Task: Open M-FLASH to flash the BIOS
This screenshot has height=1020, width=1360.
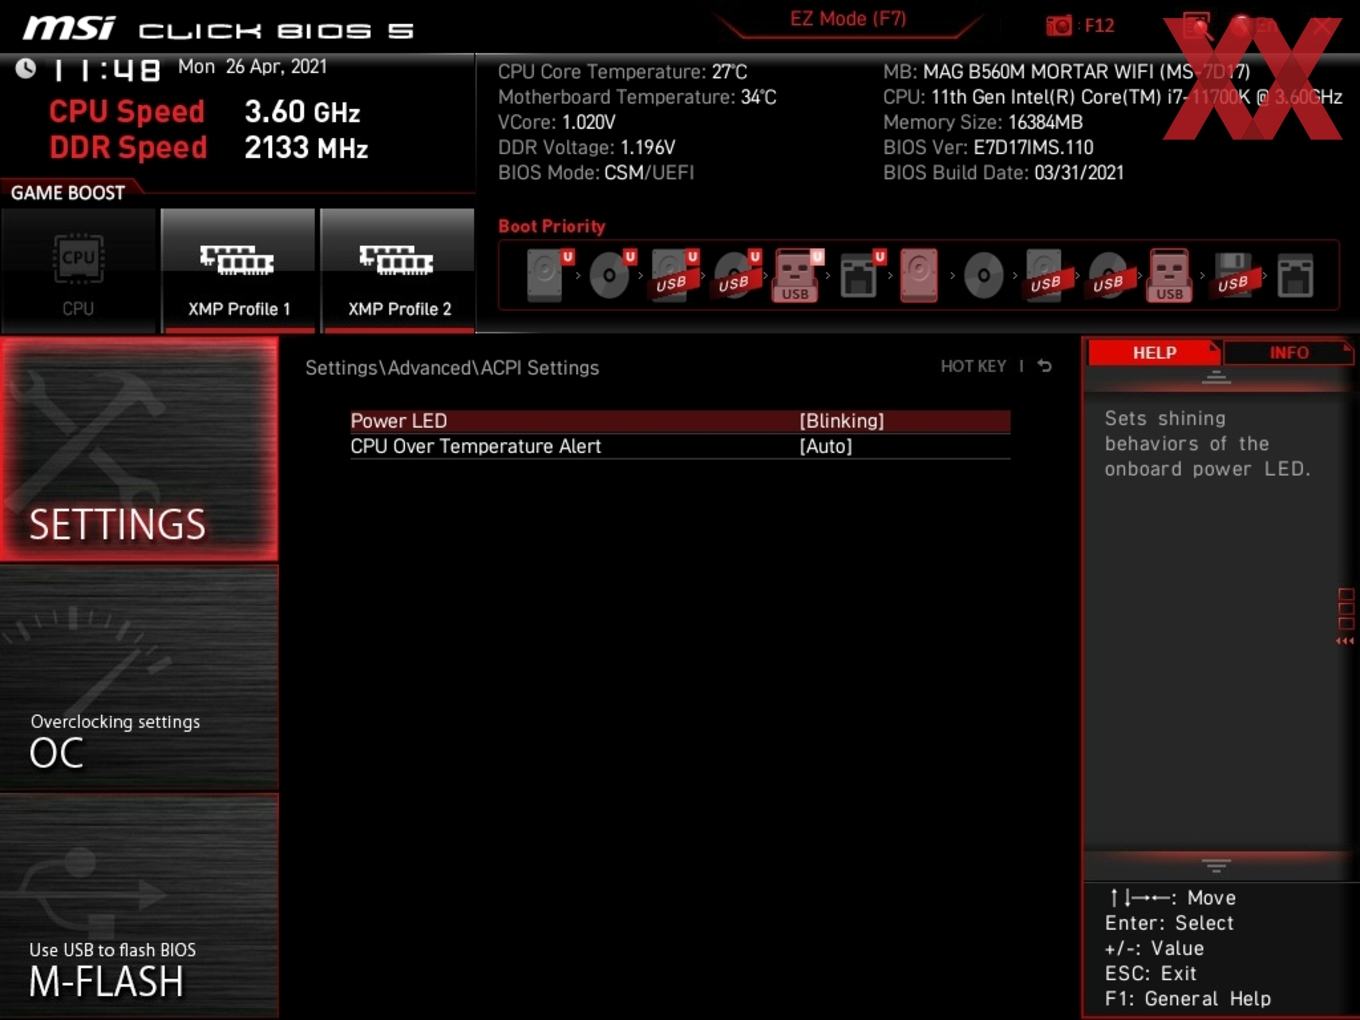Action: [139, 906]
